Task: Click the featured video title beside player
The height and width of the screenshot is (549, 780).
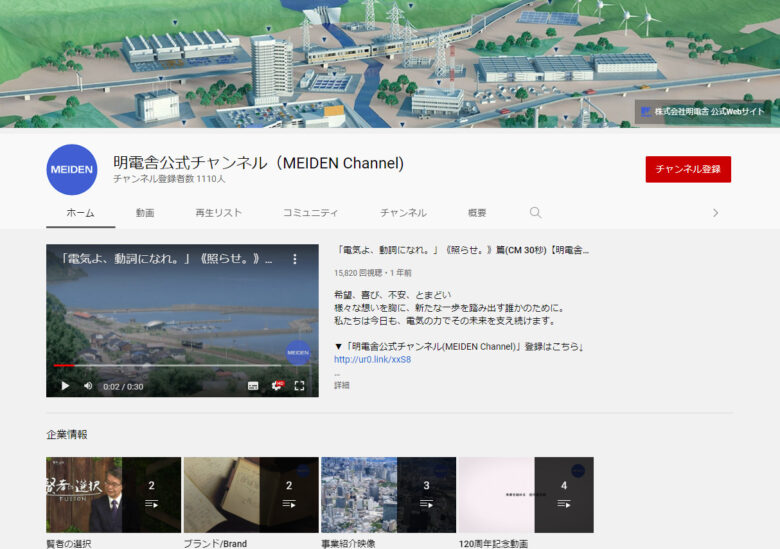Action: (461, 250)
